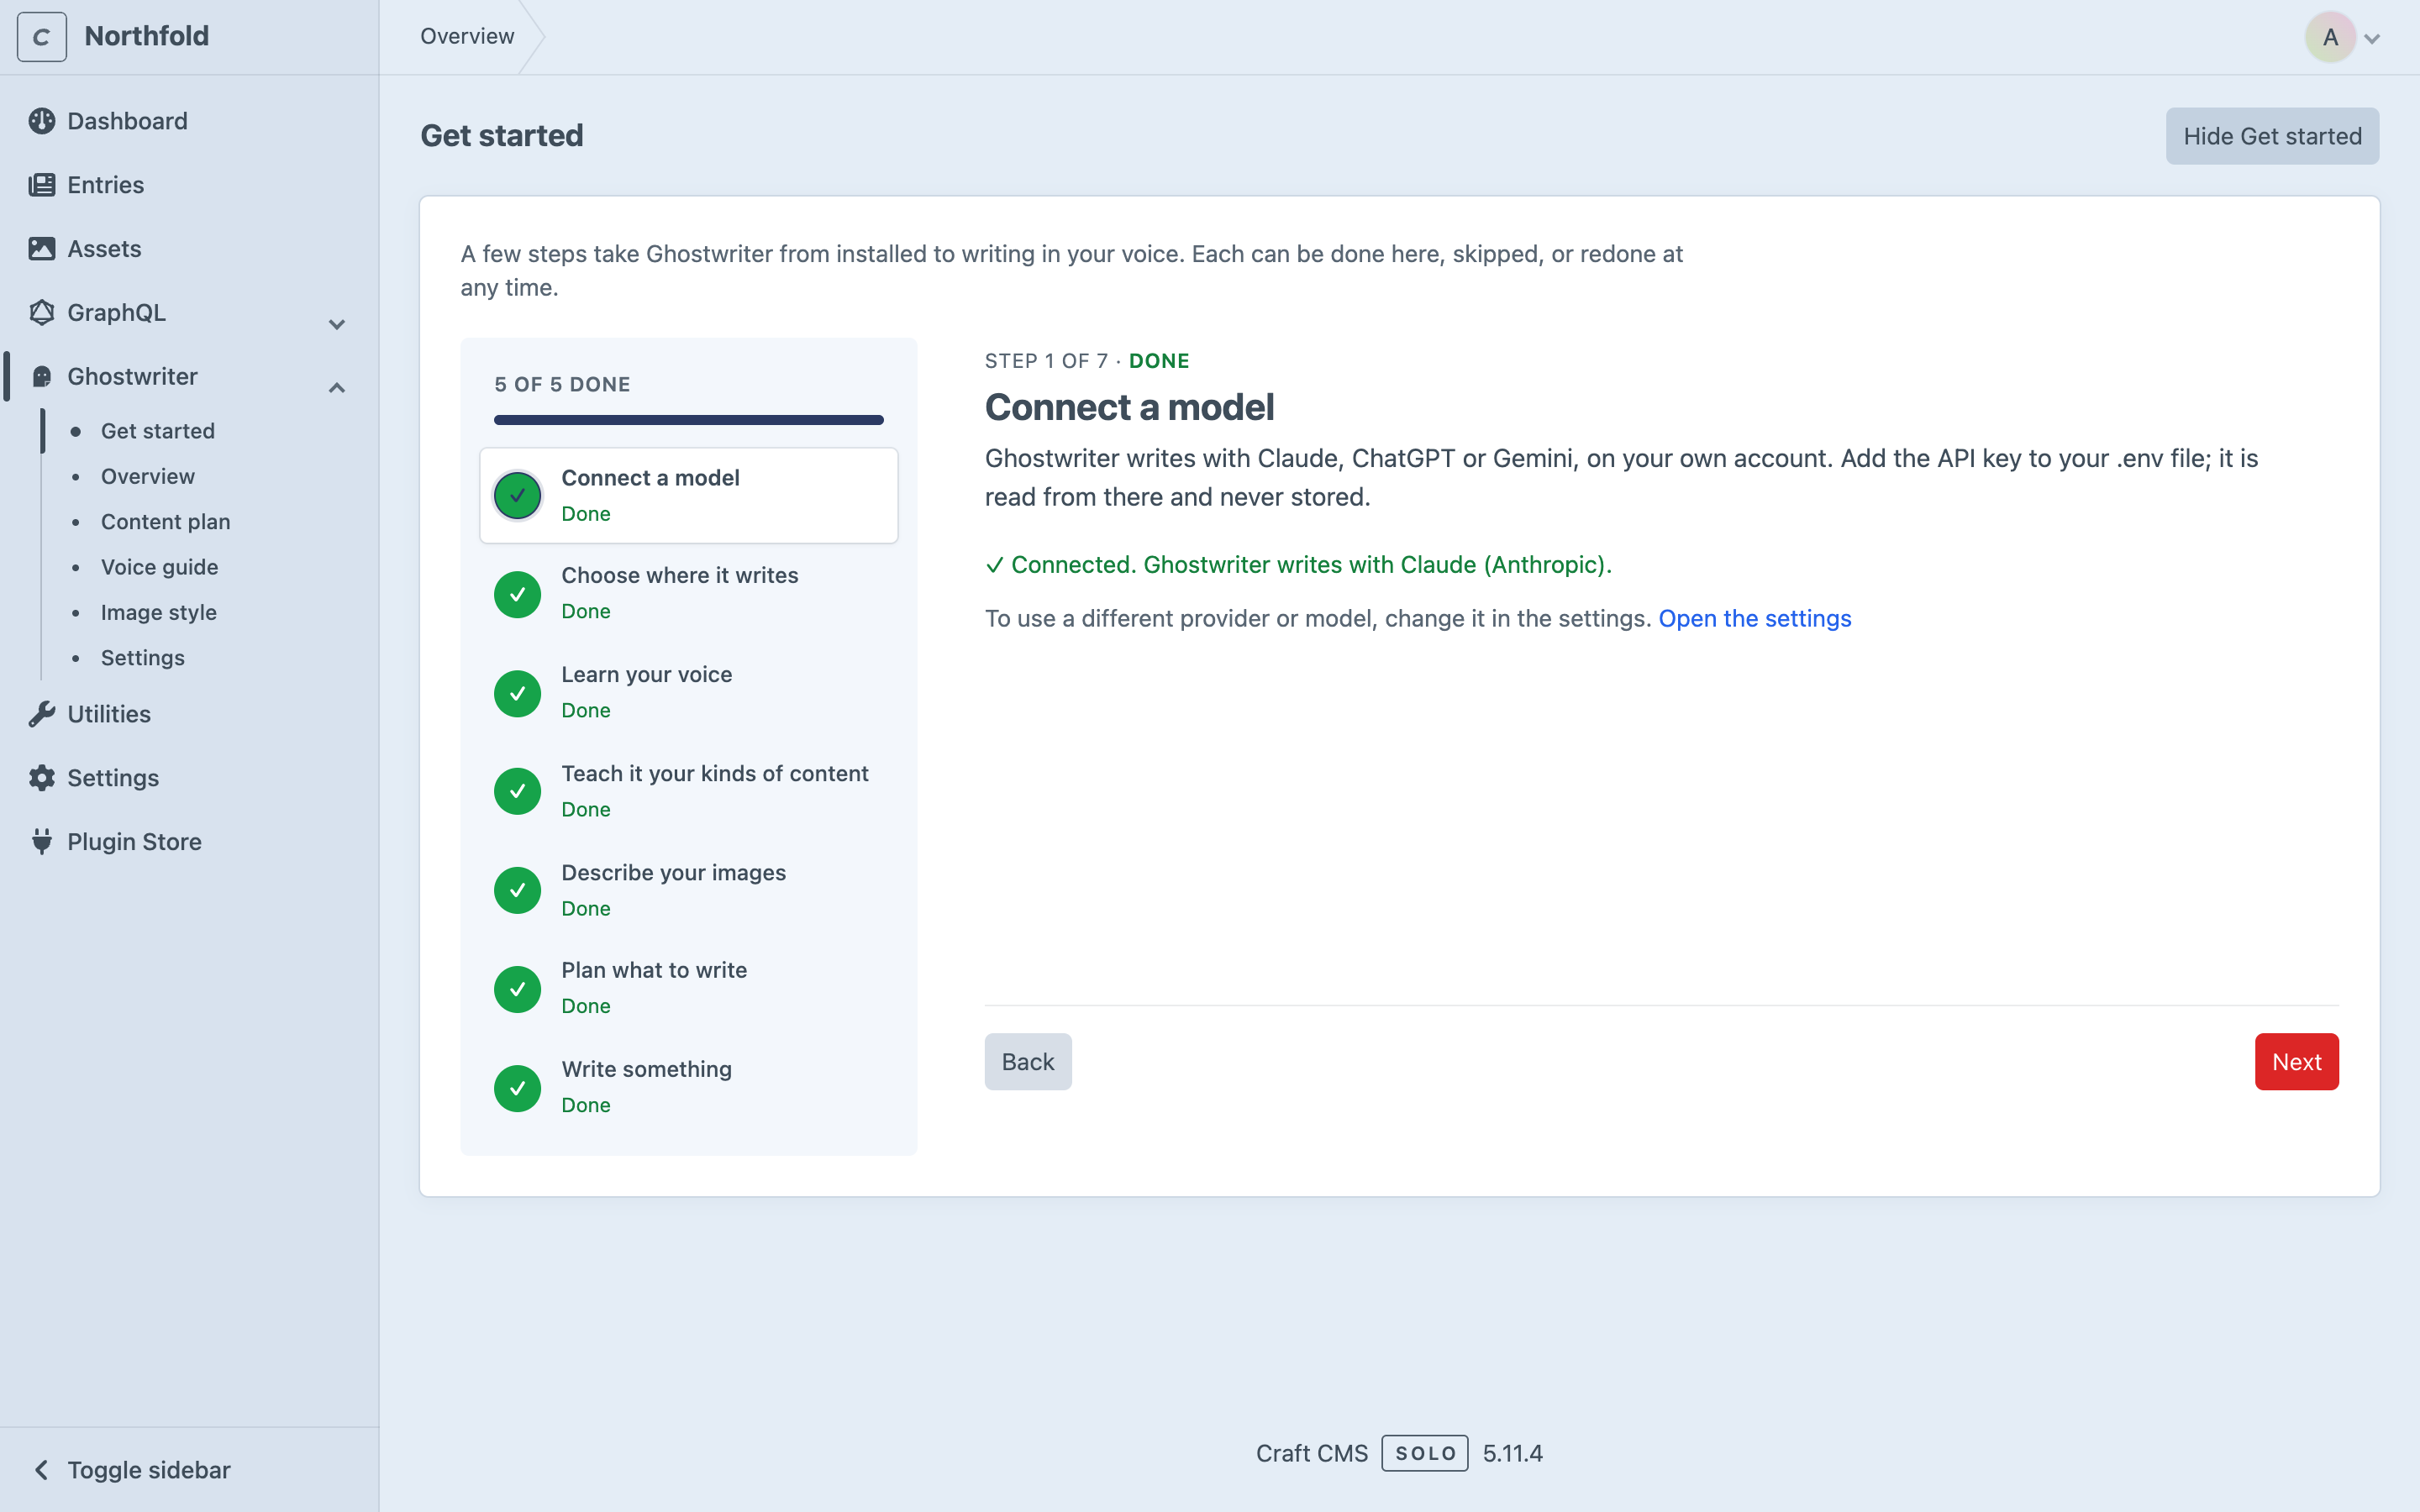This screenshot has width=2420, height=1512.
Task: Open Overview in Ghostwriter submenu
Action: point(148,476)
